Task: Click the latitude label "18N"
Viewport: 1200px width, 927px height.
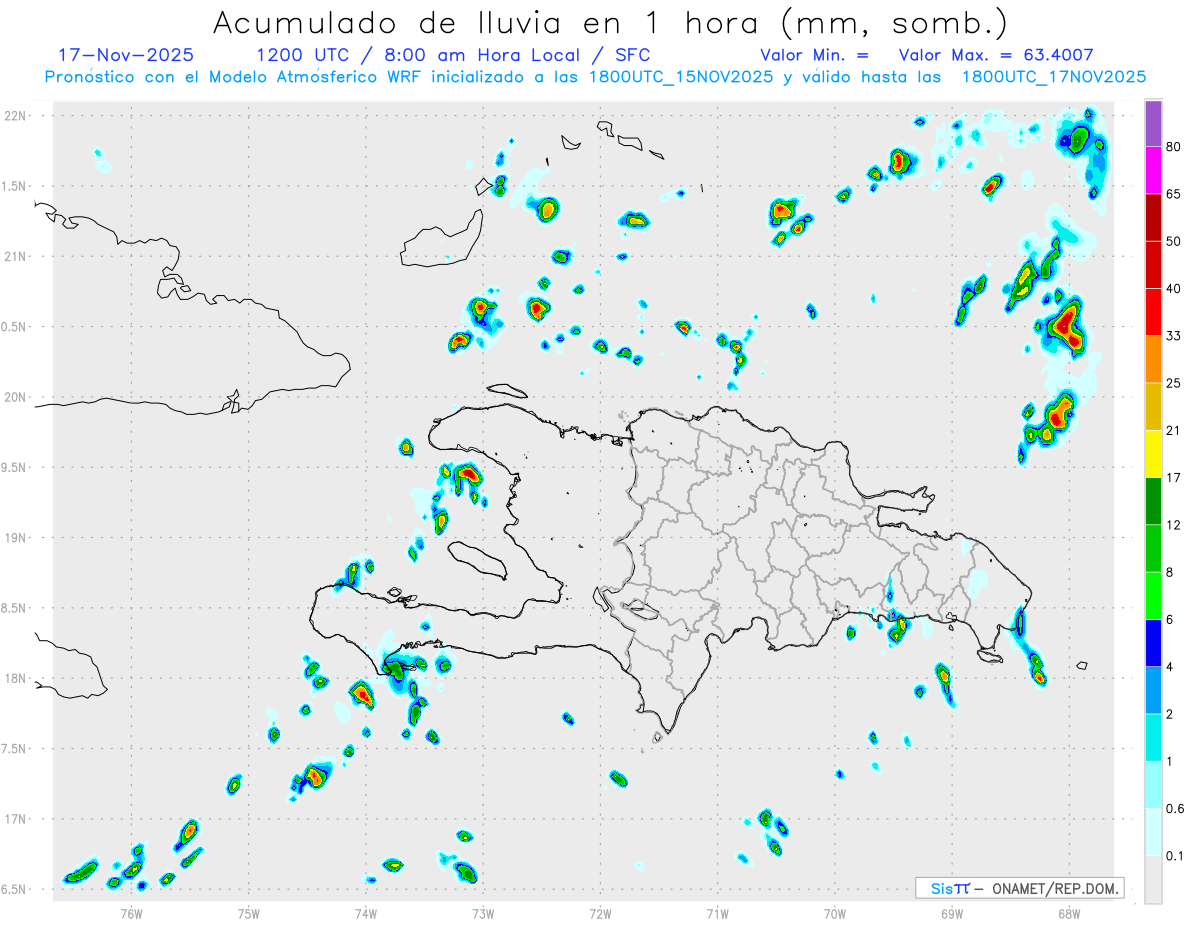Action: pos(17,678)
